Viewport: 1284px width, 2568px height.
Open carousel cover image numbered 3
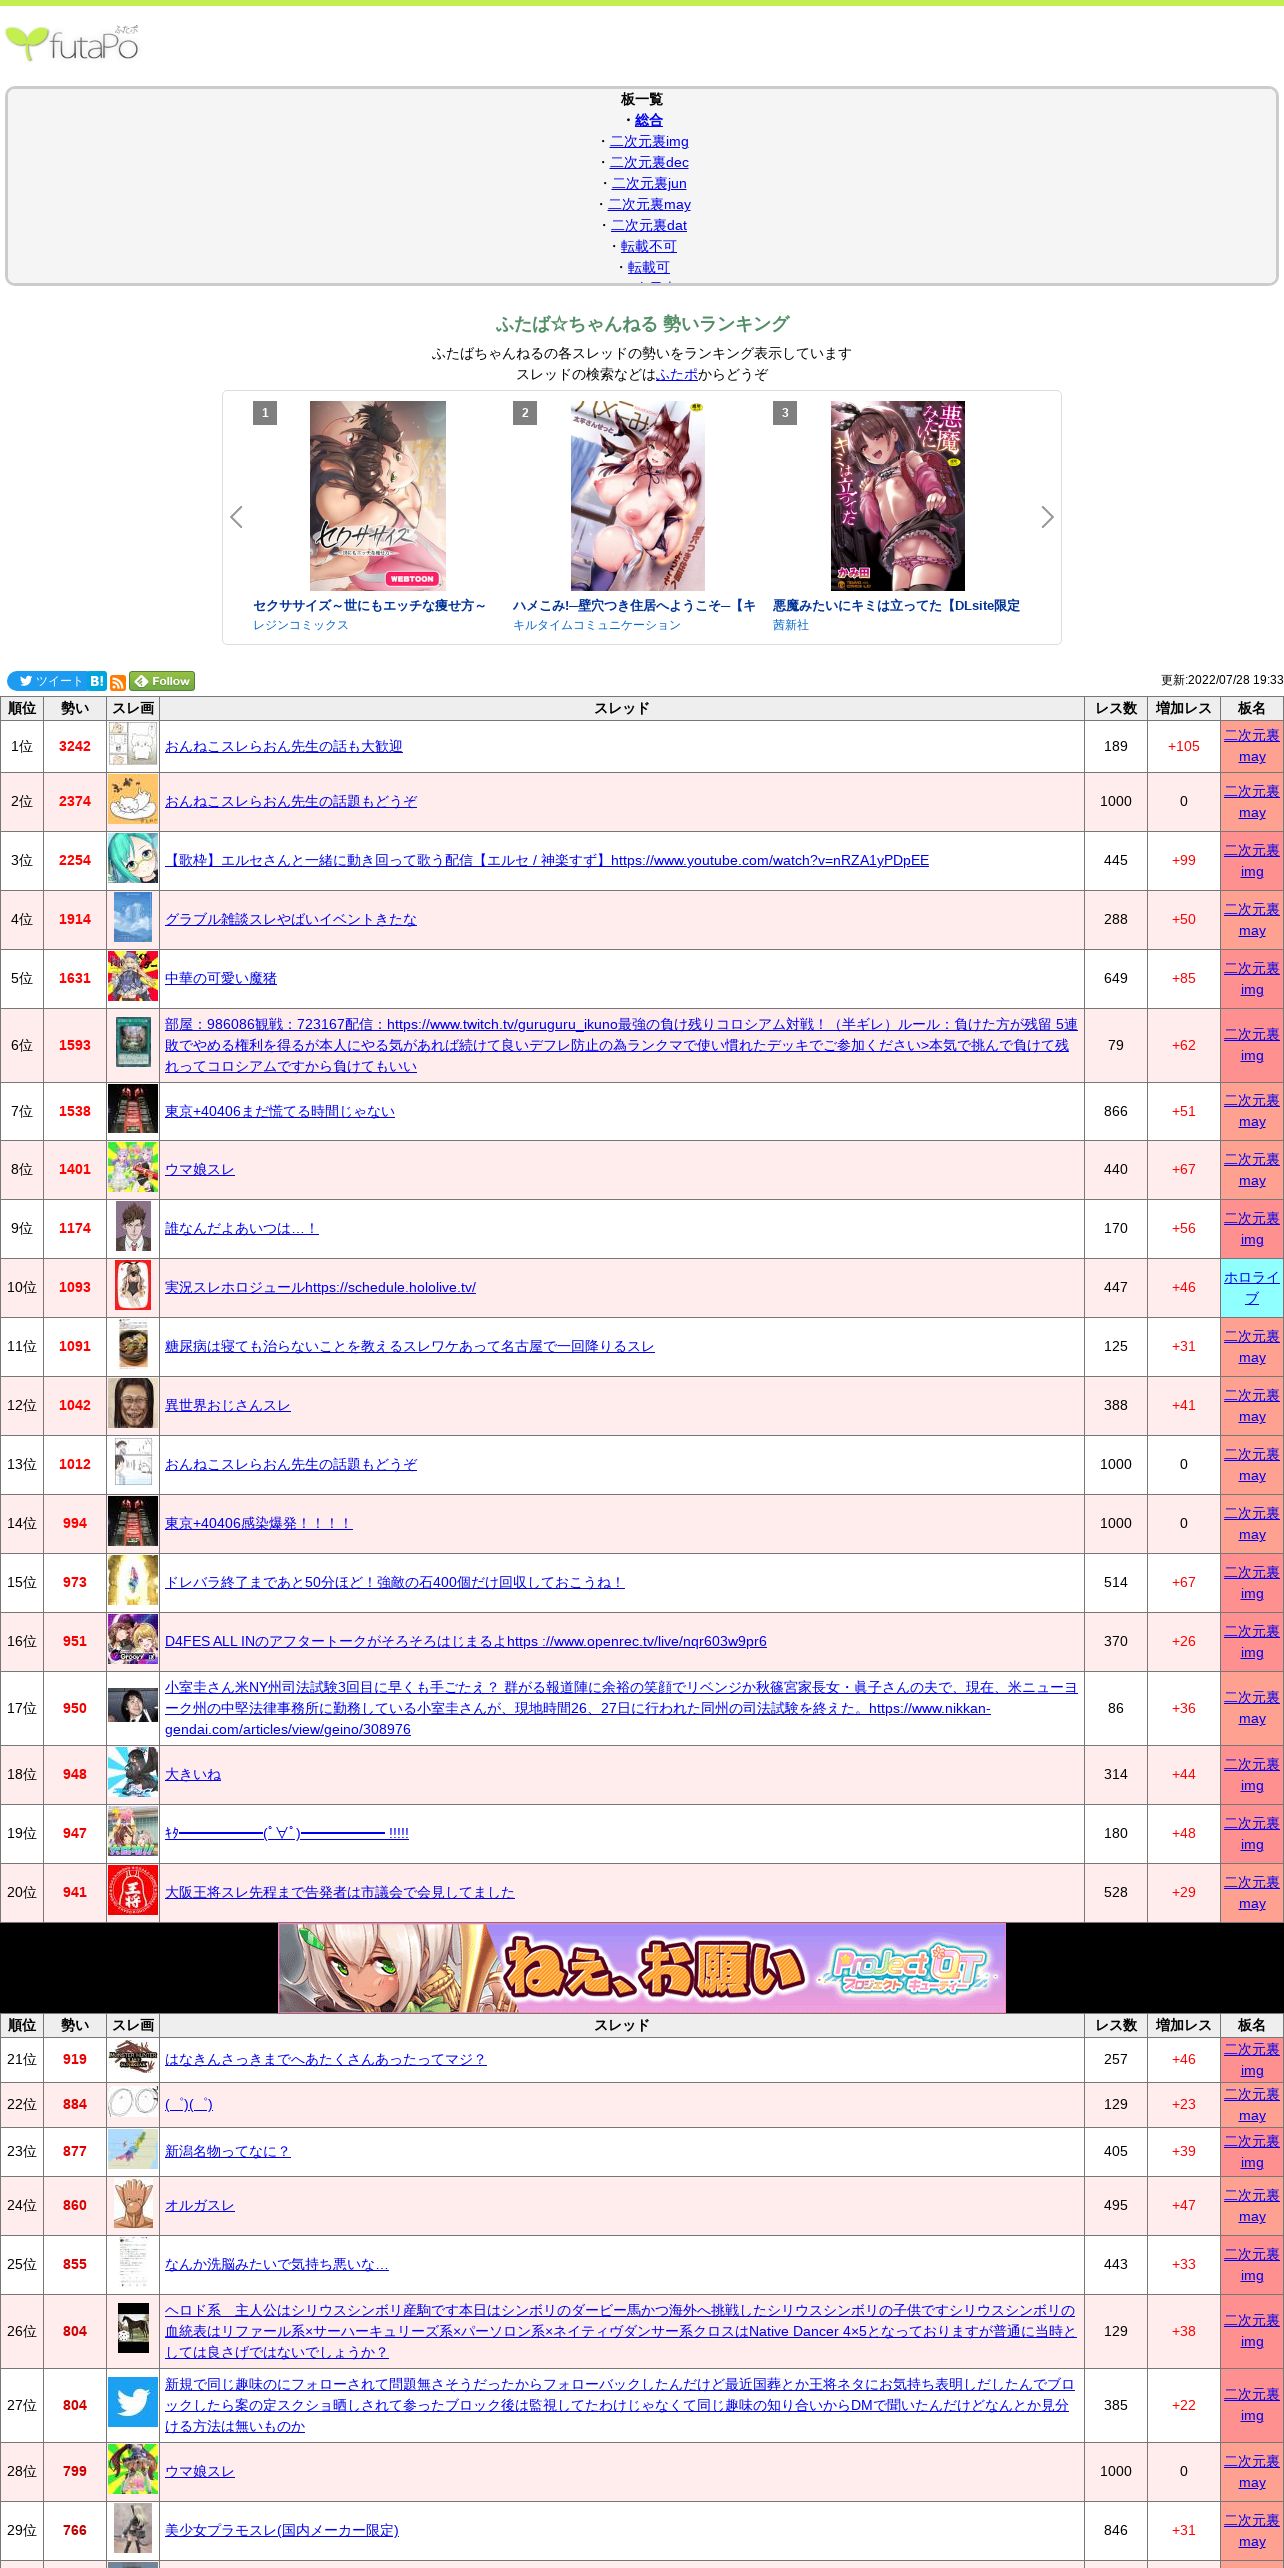(898, 496)
